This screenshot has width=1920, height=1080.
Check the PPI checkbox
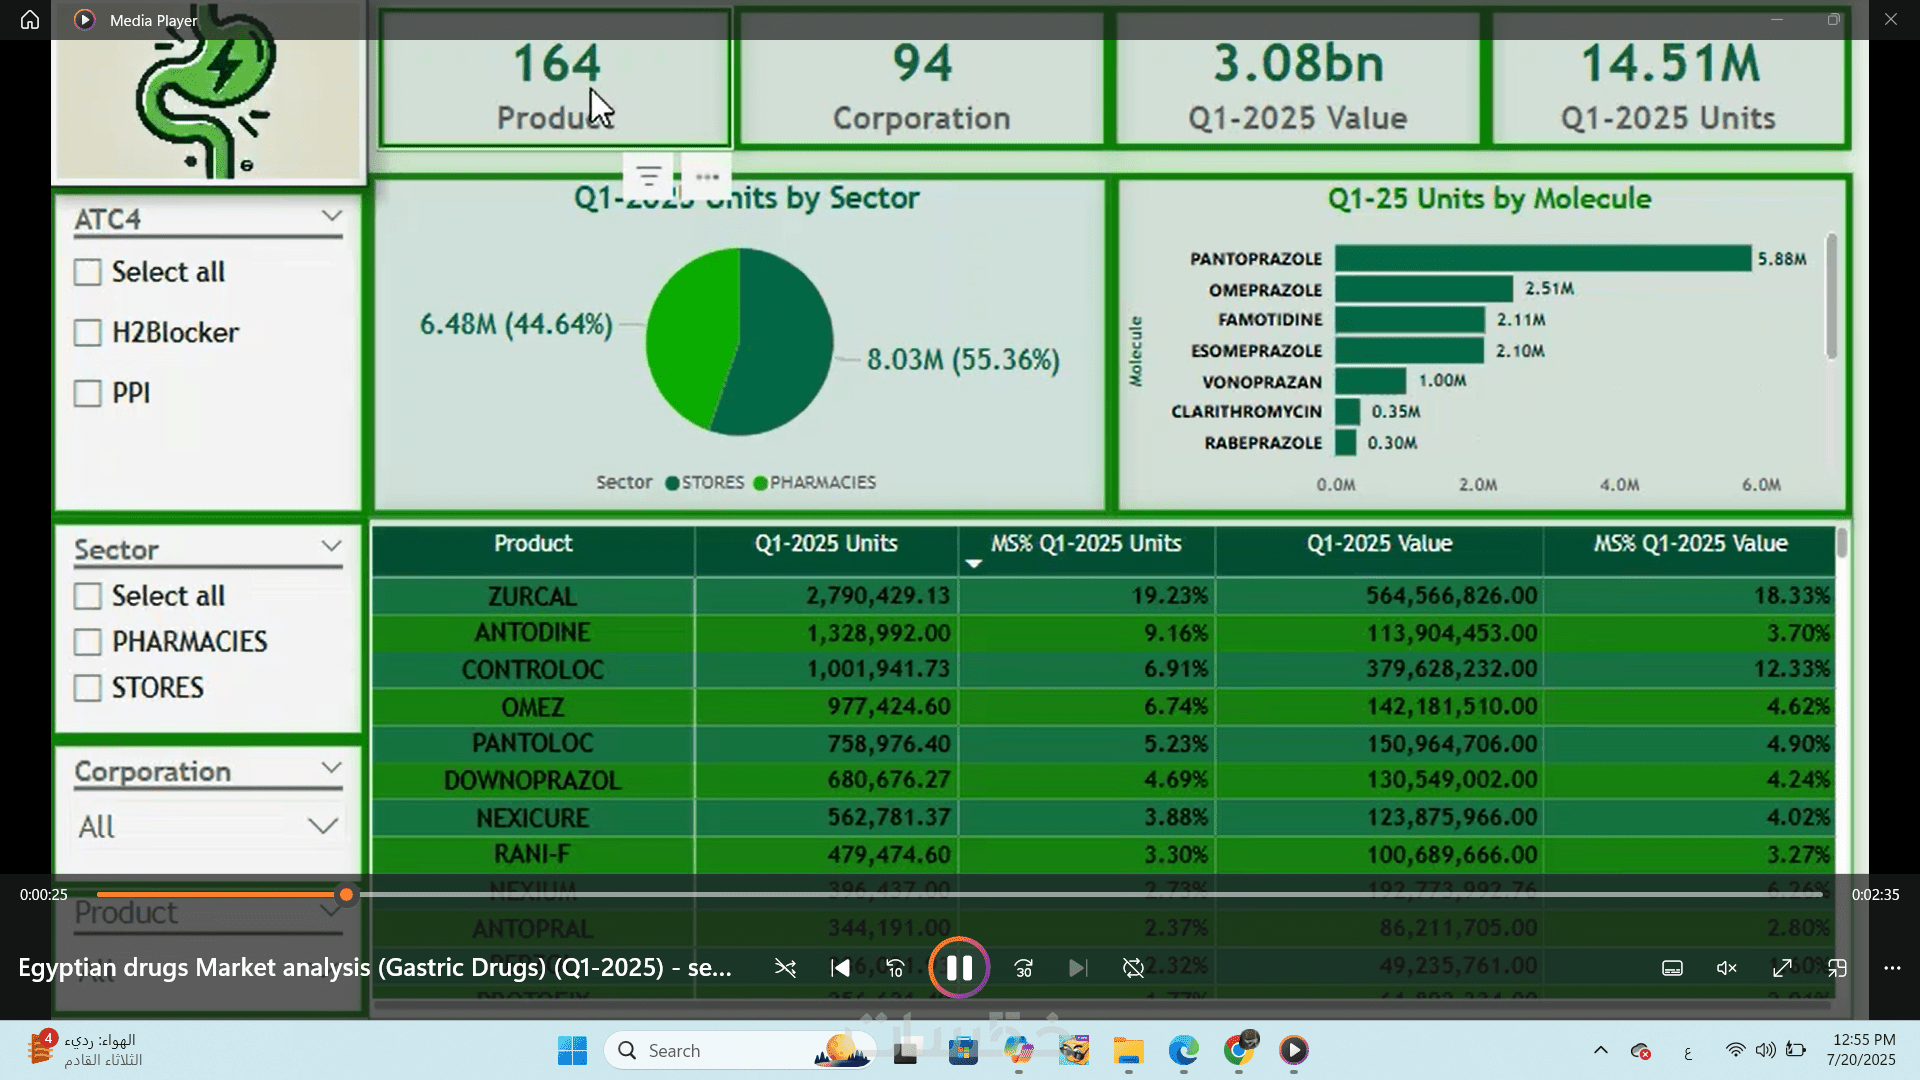tap(88, 393)
